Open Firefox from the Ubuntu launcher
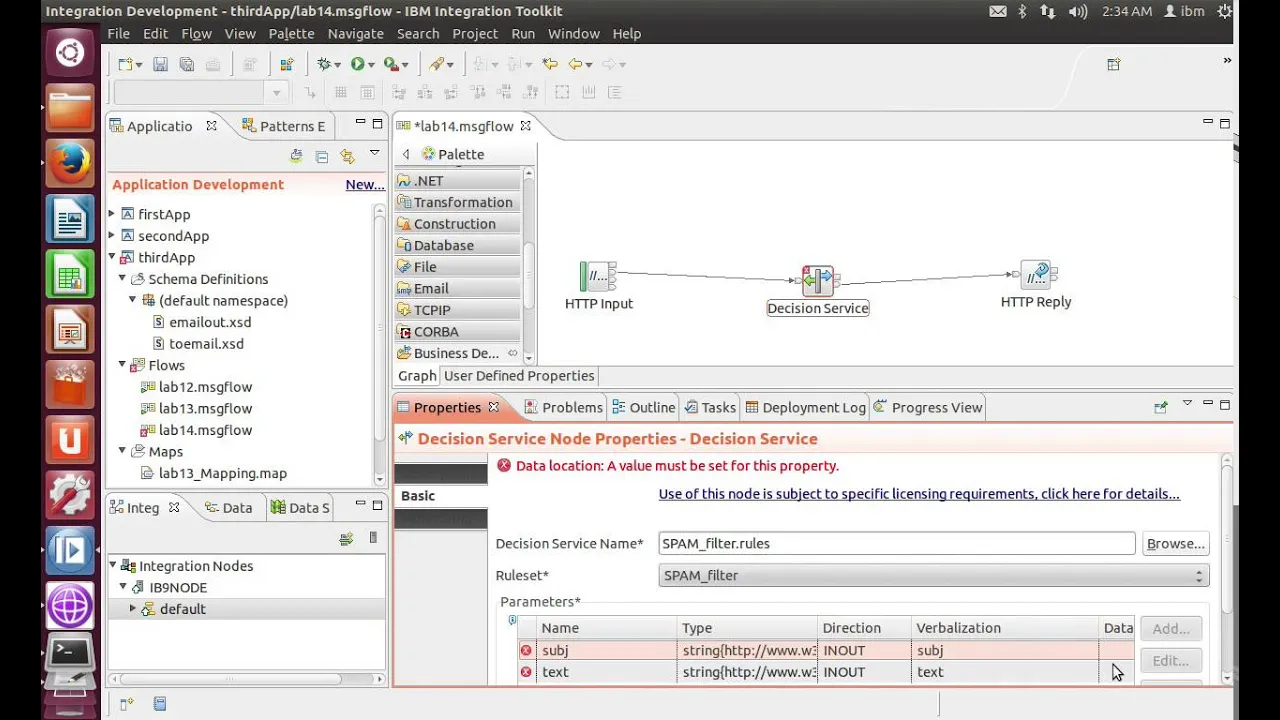 click(x=70, y=163)
